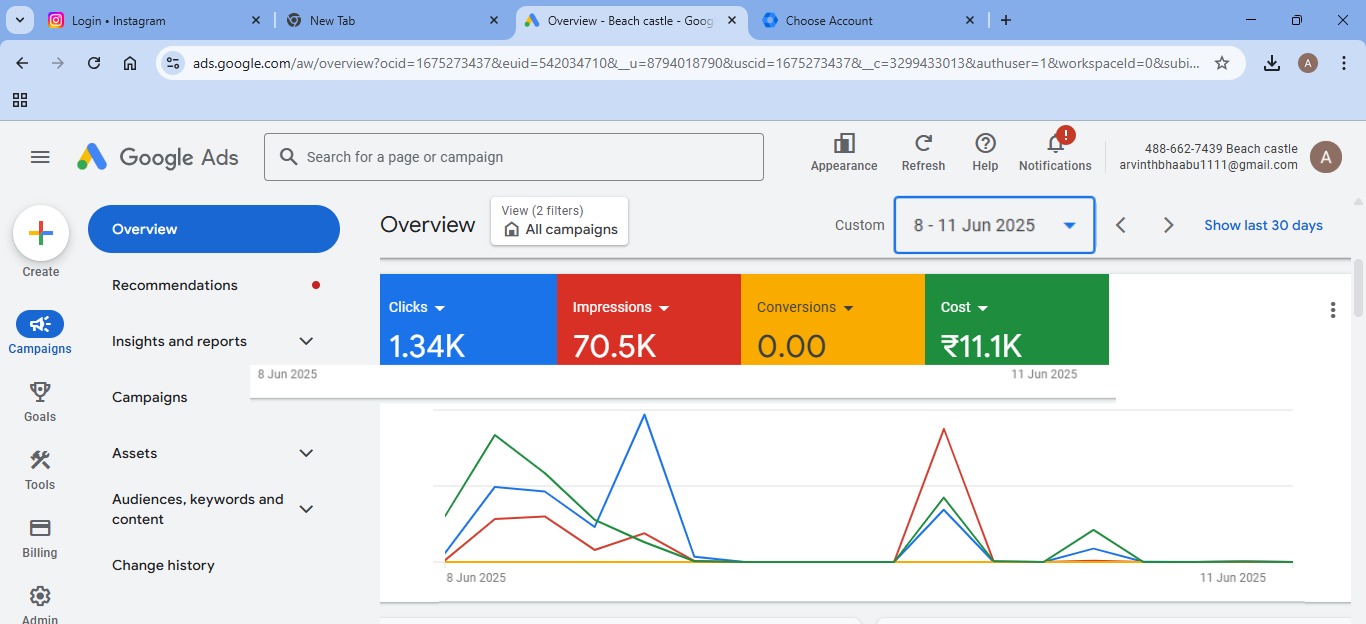Screen dimensions: 1366x624
Task: Go to next date range
Action: 1168,225
